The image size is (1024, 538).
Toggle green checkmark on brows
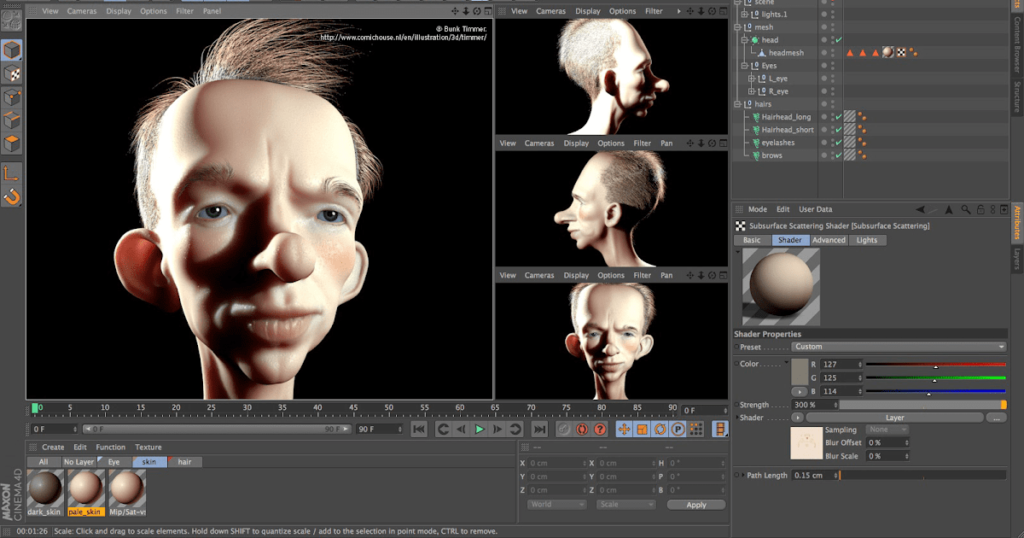coord(839,155)
